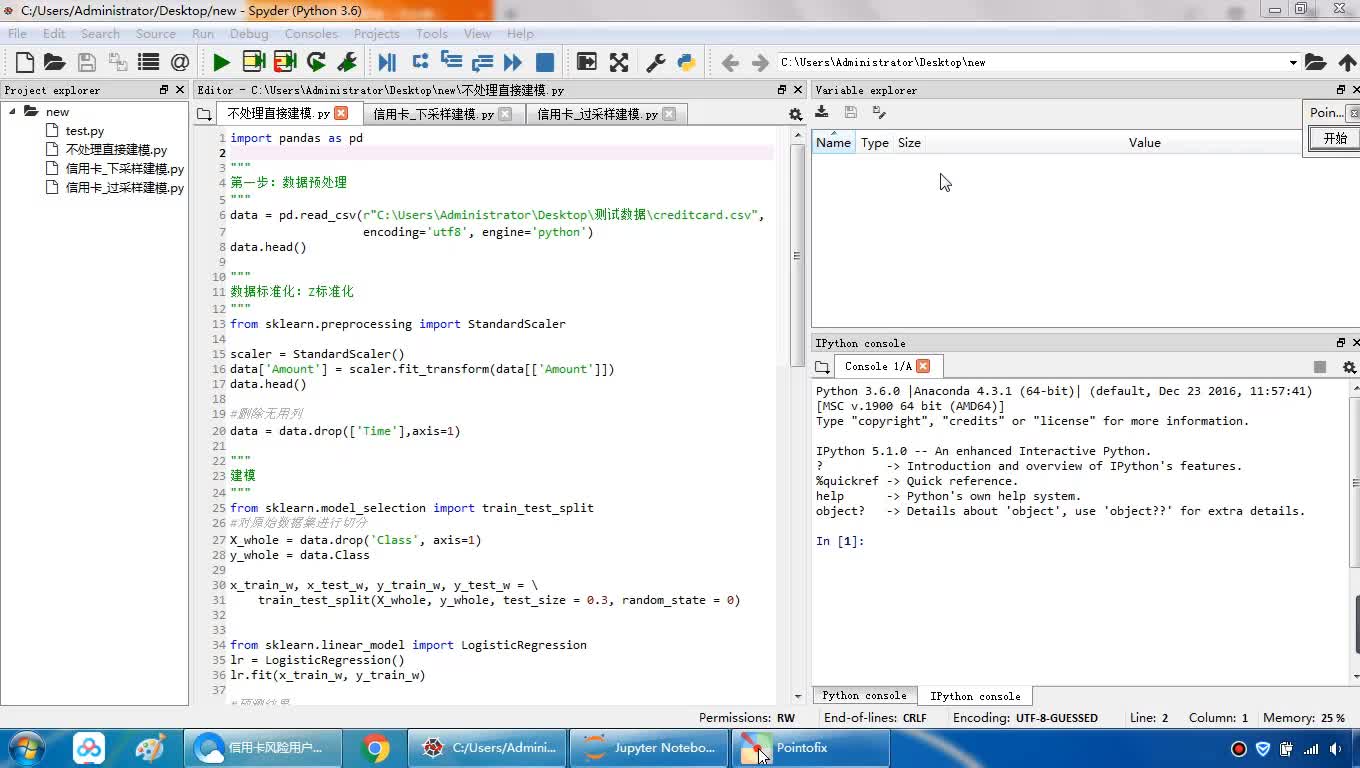The image size is (1360, 768).
Task: Import data icon in Variable explorer
Action: [x=822, y=113]
